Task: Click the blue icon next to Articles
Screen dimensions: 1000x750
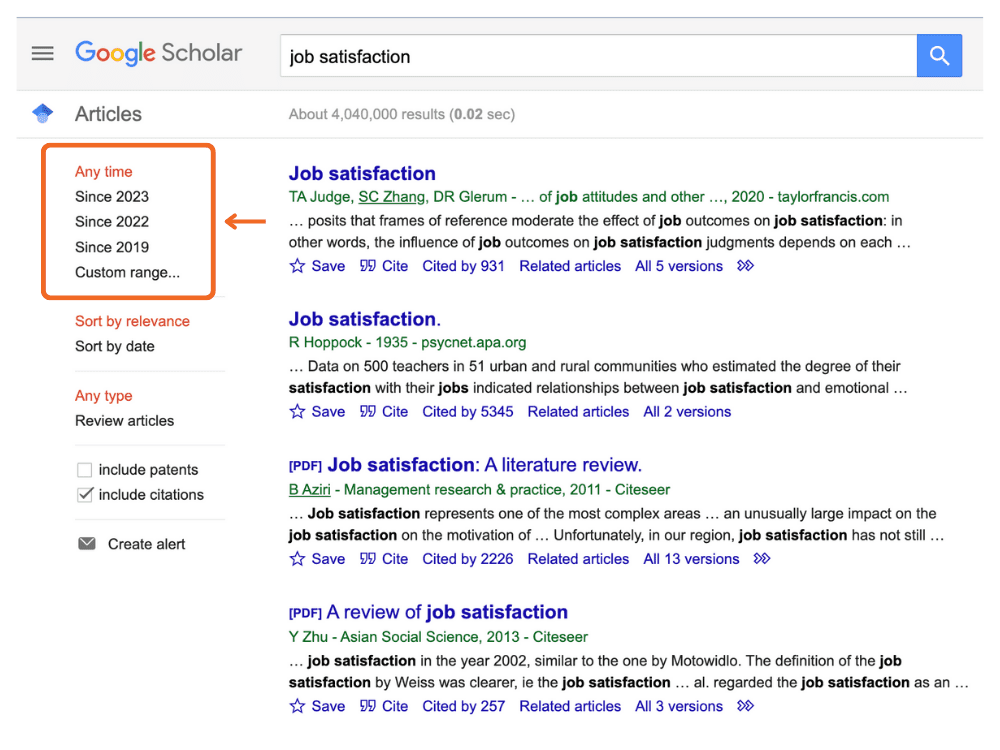Action: pyautogui.click(x=42, y=114)
